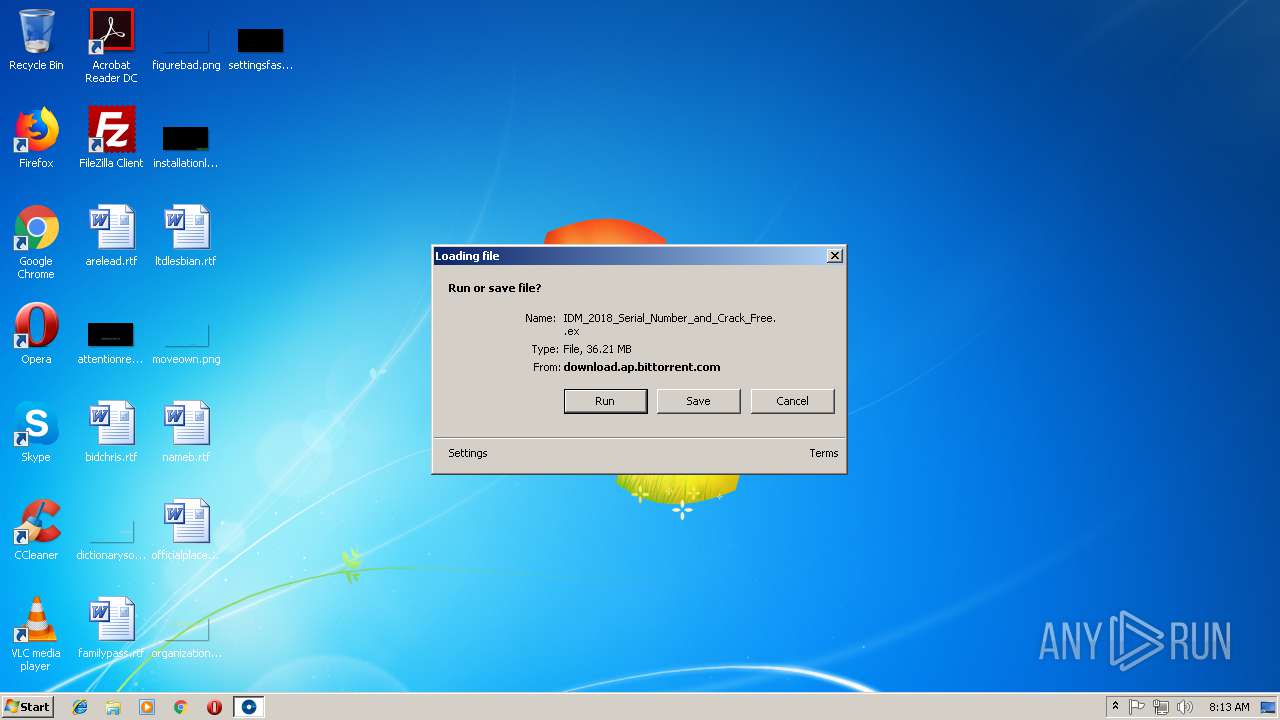
Task: Open the Recycle Bin desktop icon
Action: (x=36, y=40)
